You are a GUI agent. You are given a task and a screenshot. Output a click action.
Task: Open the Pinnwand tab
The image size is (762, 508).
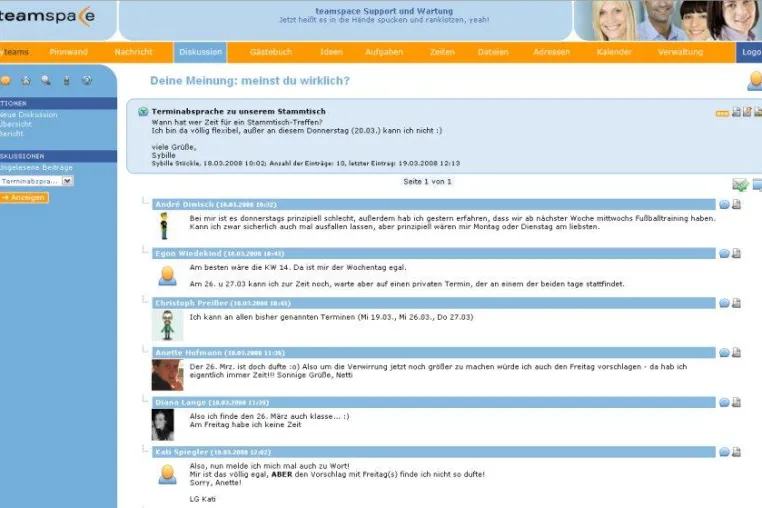tap(69, 52)
